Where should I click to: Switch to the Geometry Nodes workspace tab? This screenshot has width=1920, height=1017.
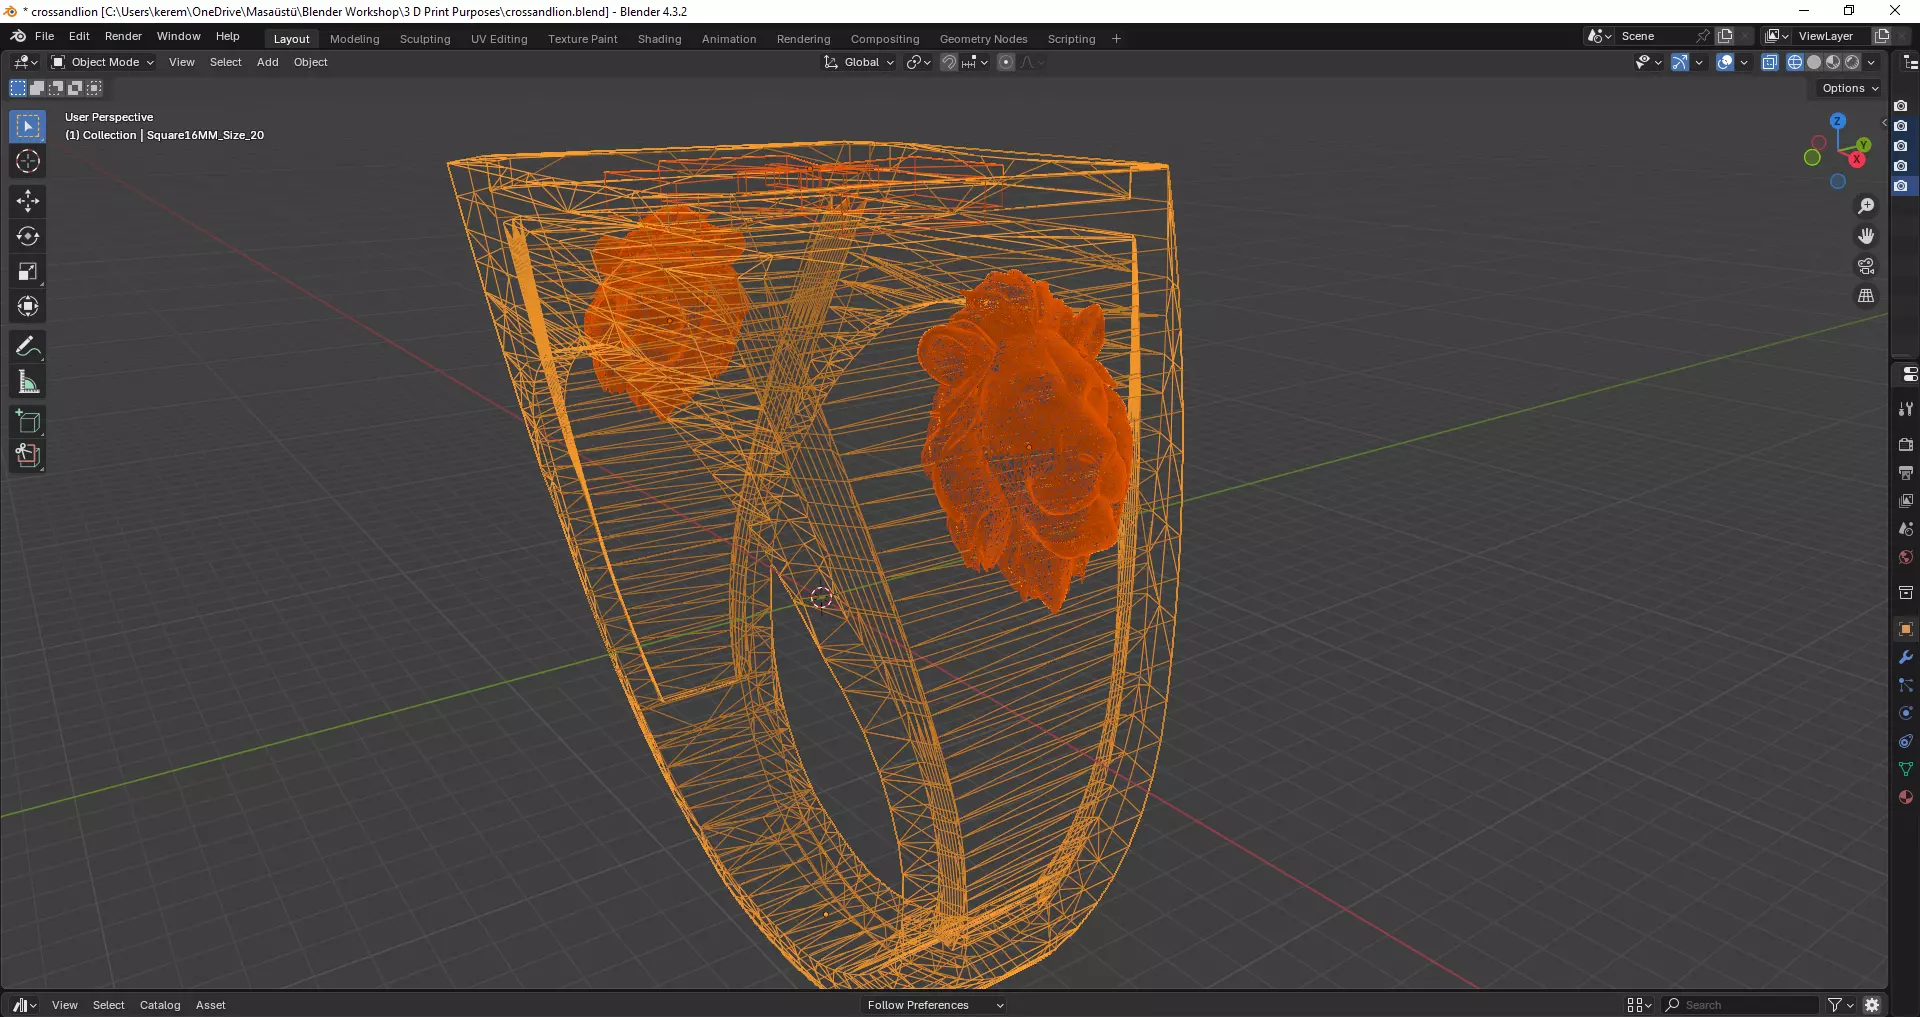pyautogui.click(x=983, y=39)
